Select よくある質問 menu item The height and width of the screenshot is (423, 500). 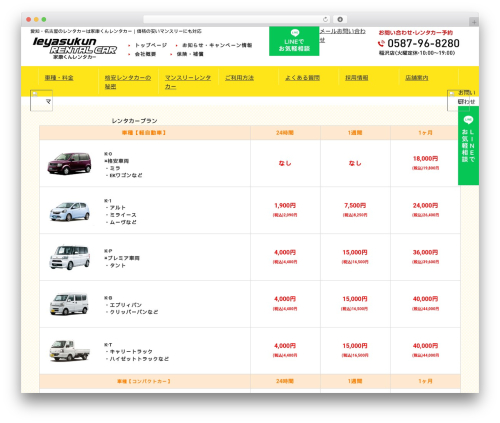pyautogui.click(x=302, y=78)
